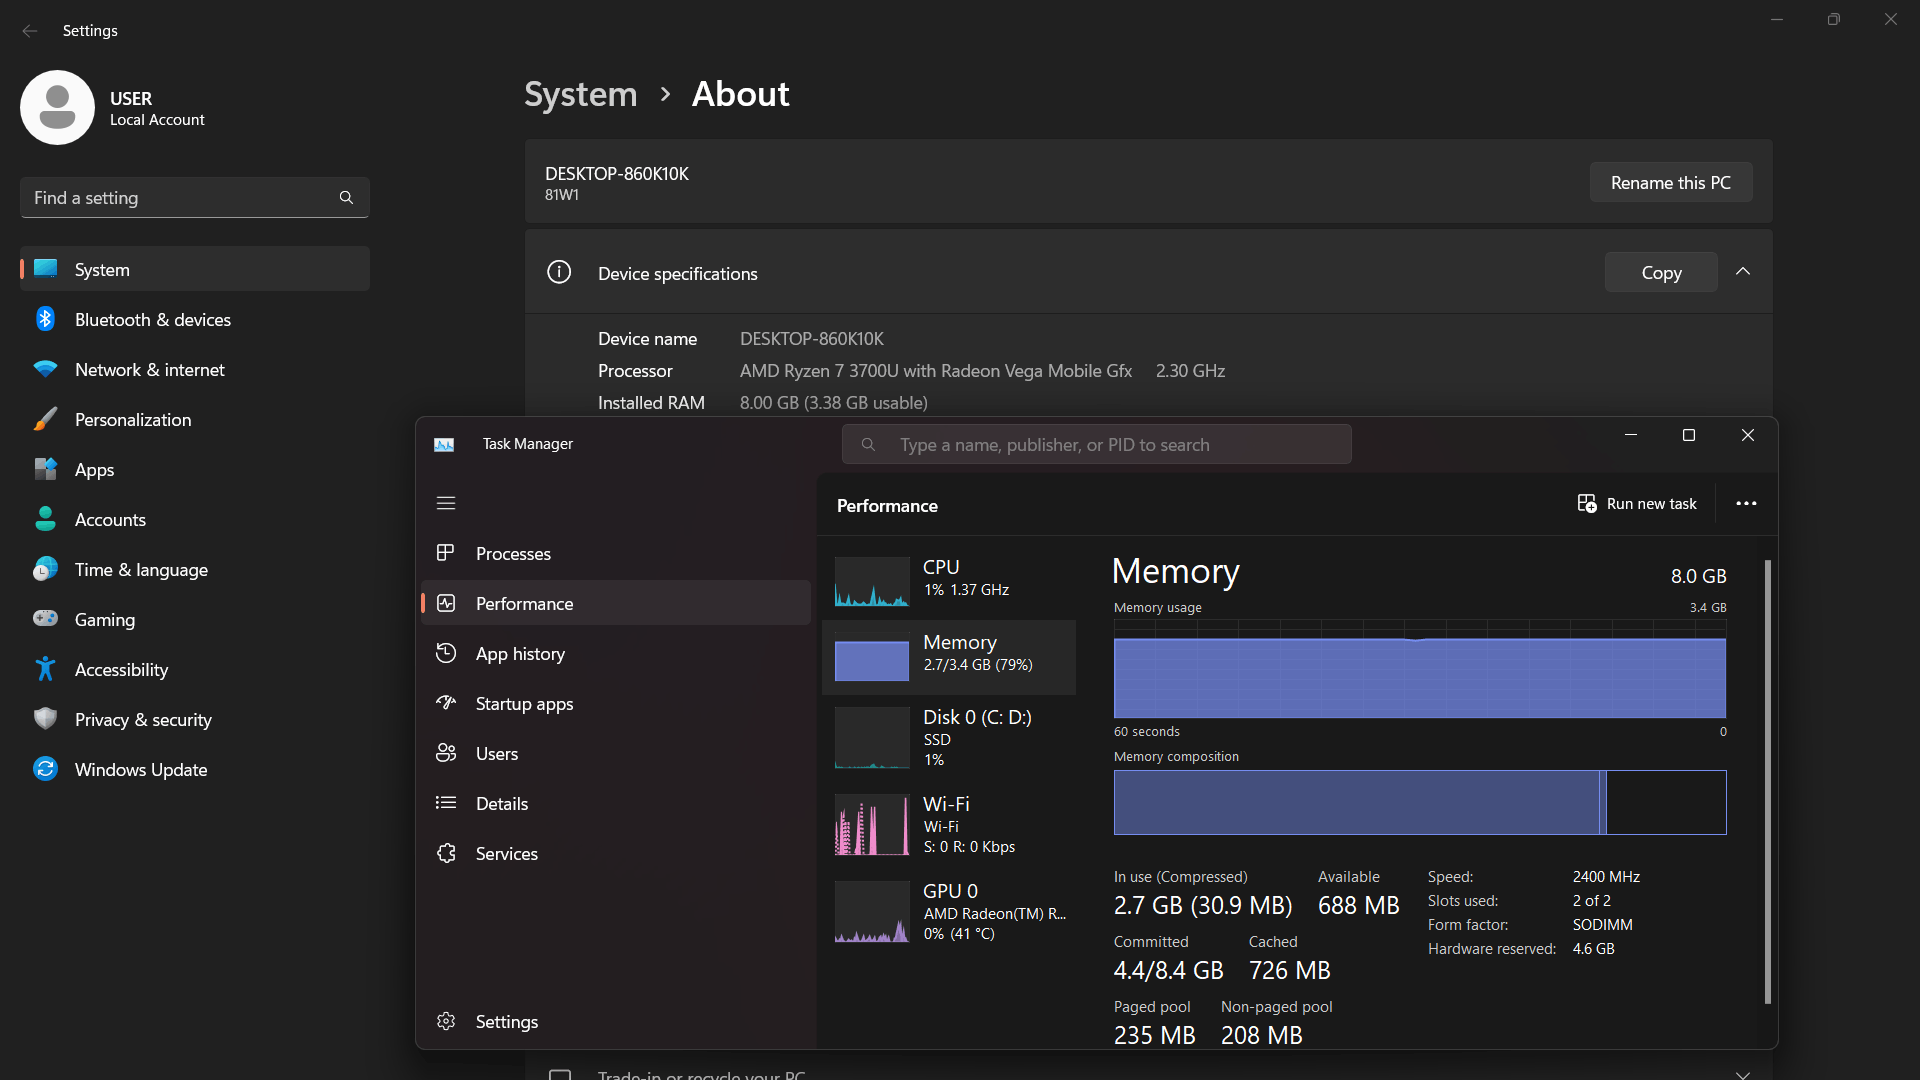
Task: Click the Find a setting magnifier icon
Action: pos(346,197)
